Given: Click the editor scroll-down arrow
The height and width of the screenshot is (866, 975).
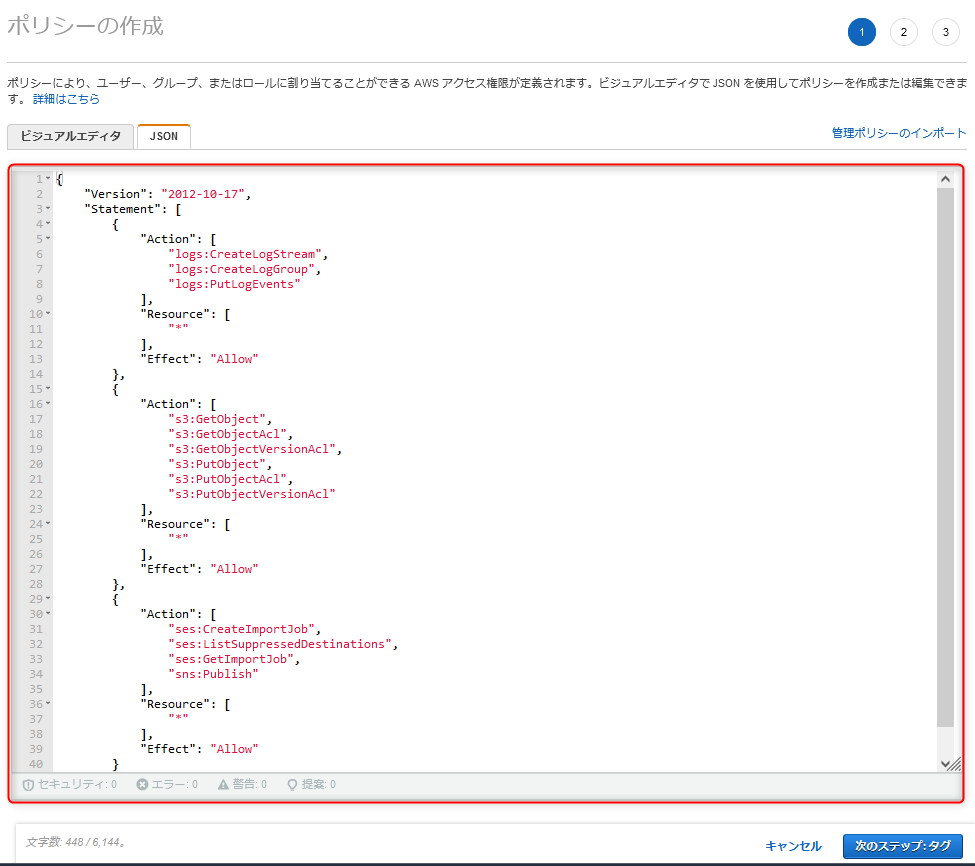Looking at the screenshot, I should point(945,763).
